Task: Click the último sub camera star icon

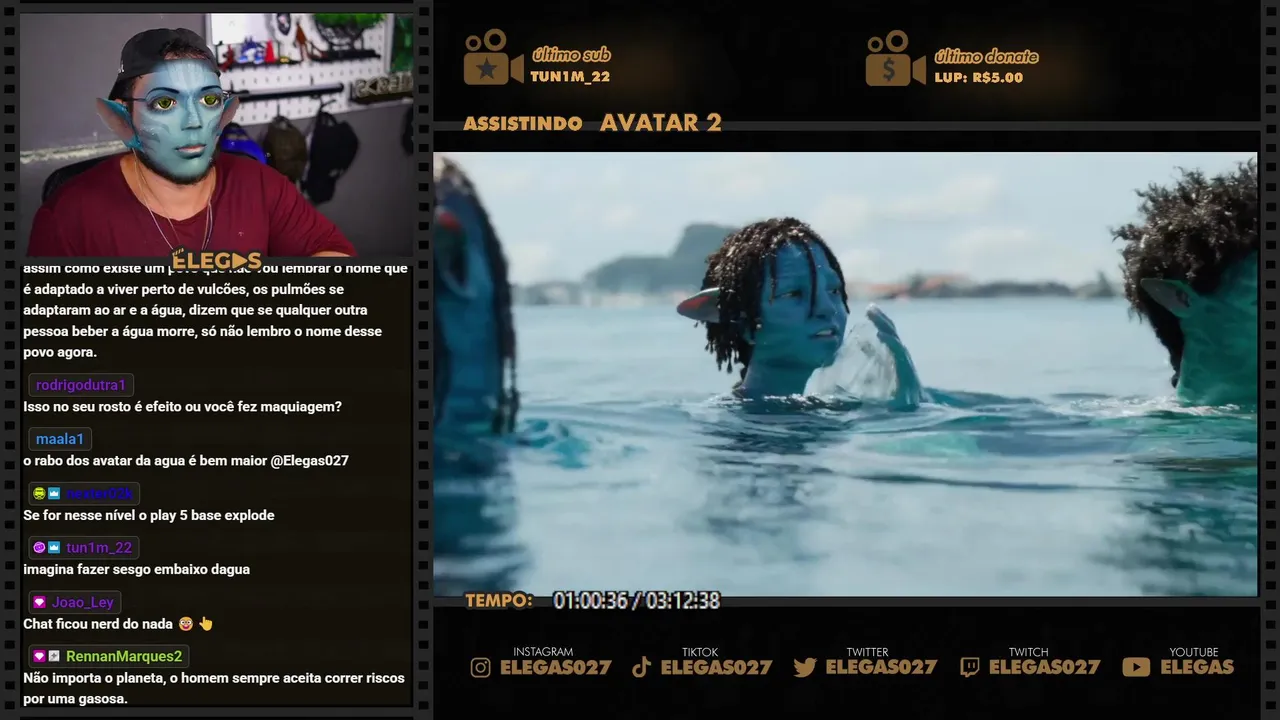Action: 492,57
